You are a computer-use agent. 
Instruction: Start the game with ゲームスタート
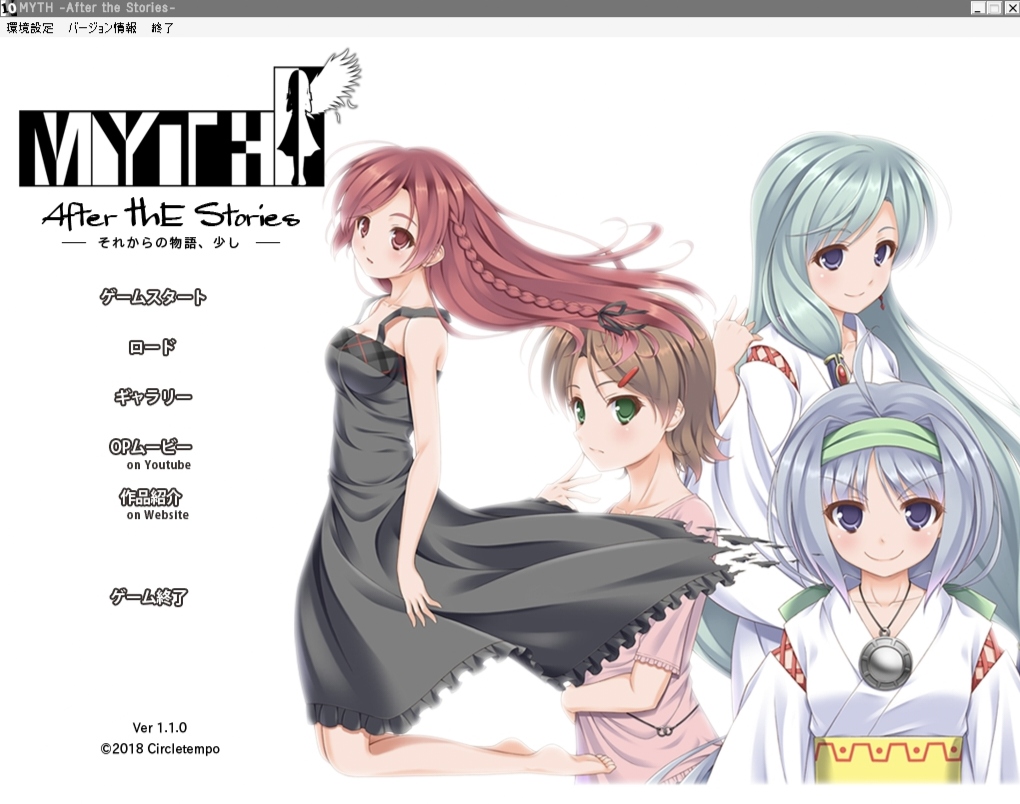pyautogui.click(x=153, y=297)
